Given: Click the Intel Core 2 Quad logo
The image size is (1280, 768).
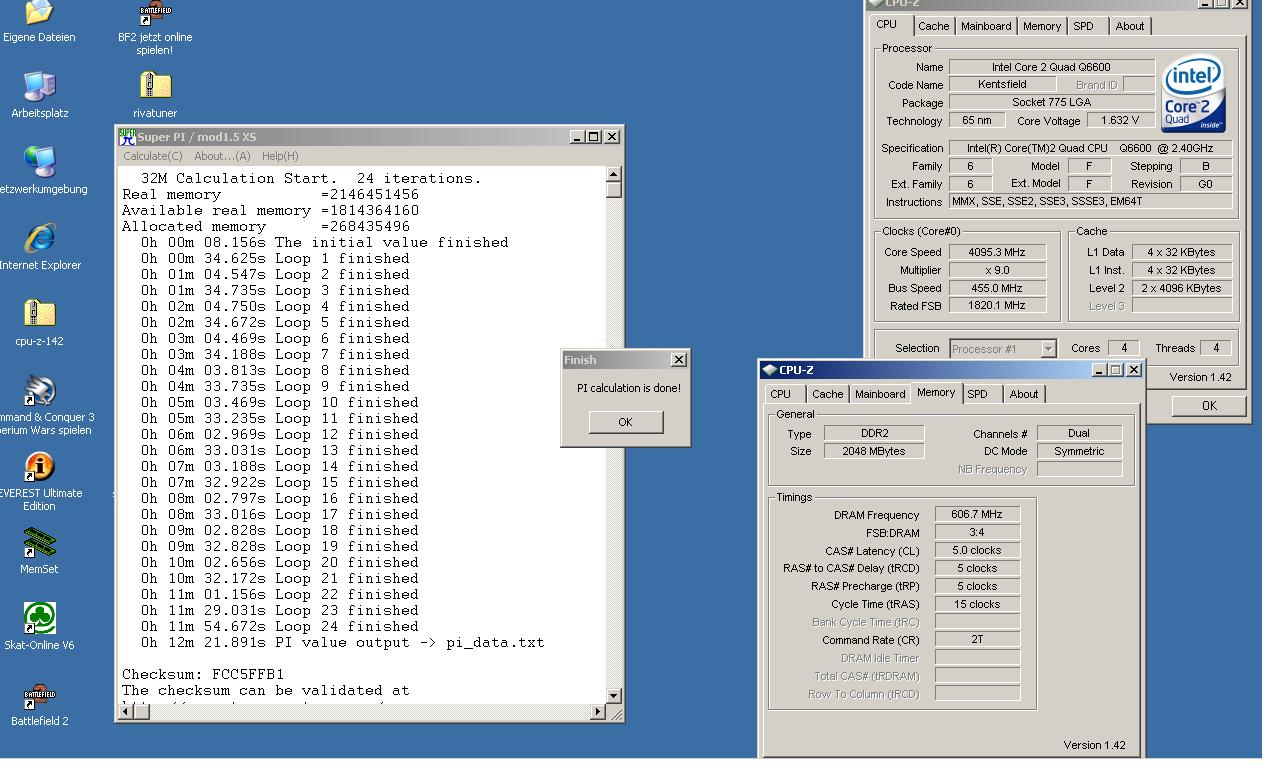Looking at the screenshot, I should (x=1195, y=95).
